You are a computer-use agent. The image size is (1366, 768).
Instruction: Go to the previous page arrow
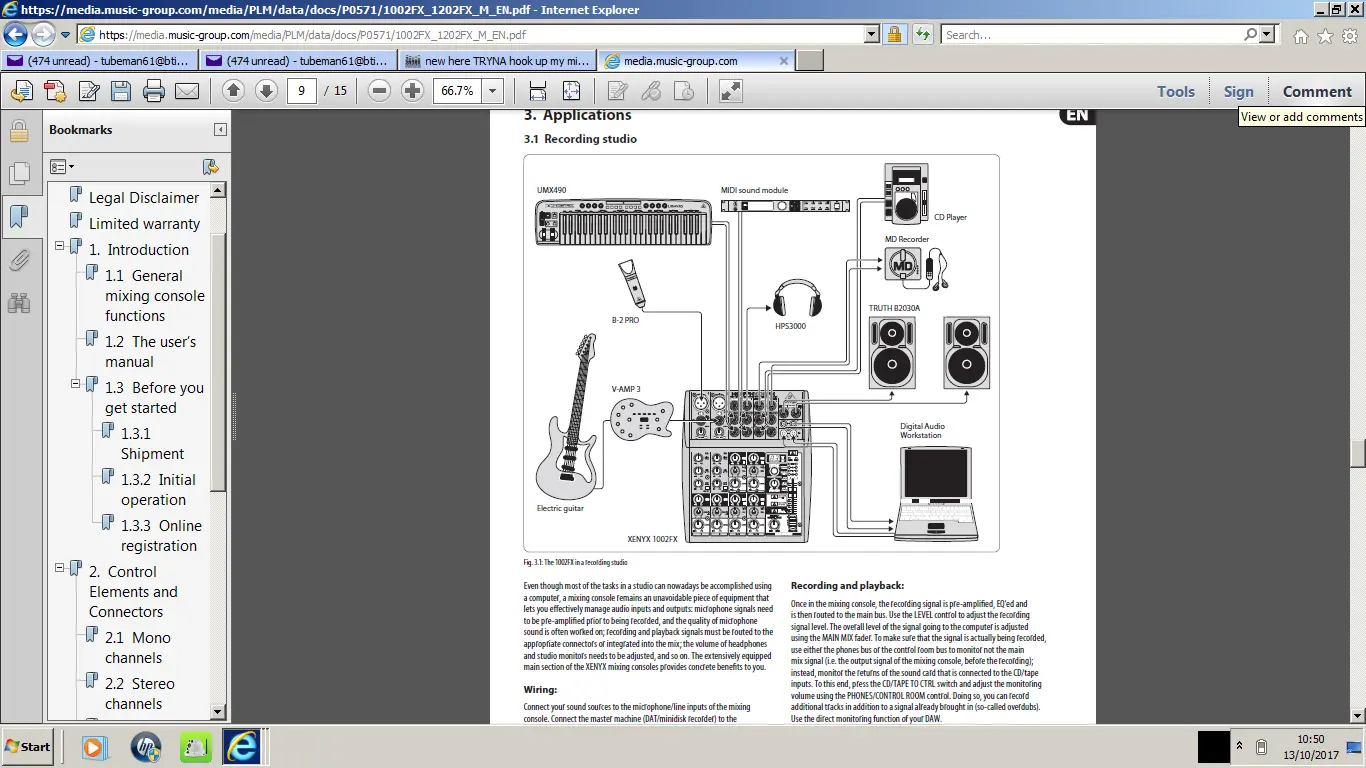233,91
